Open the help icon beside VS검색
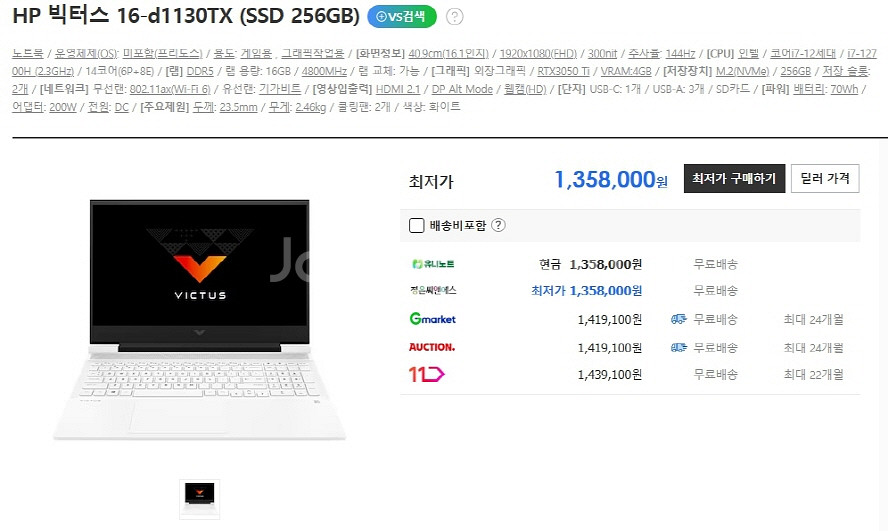 click(454, 17)
